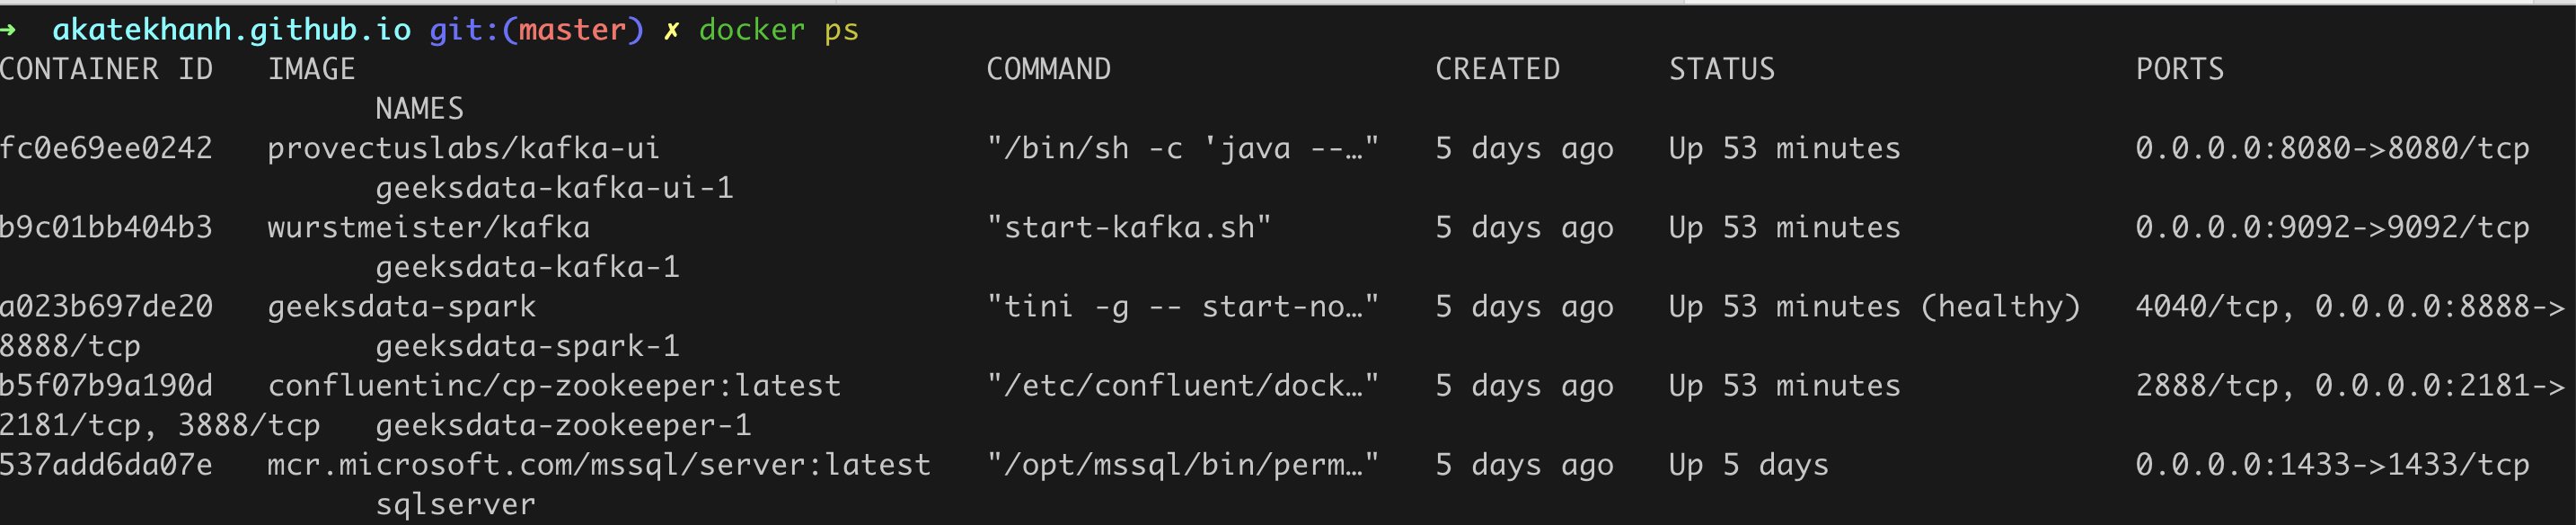The image size is (2576, 525).
Task: Click the confluentinc/cp-zookeeper:latest image name
Action: pyautogui.click(x=555, y=386)
